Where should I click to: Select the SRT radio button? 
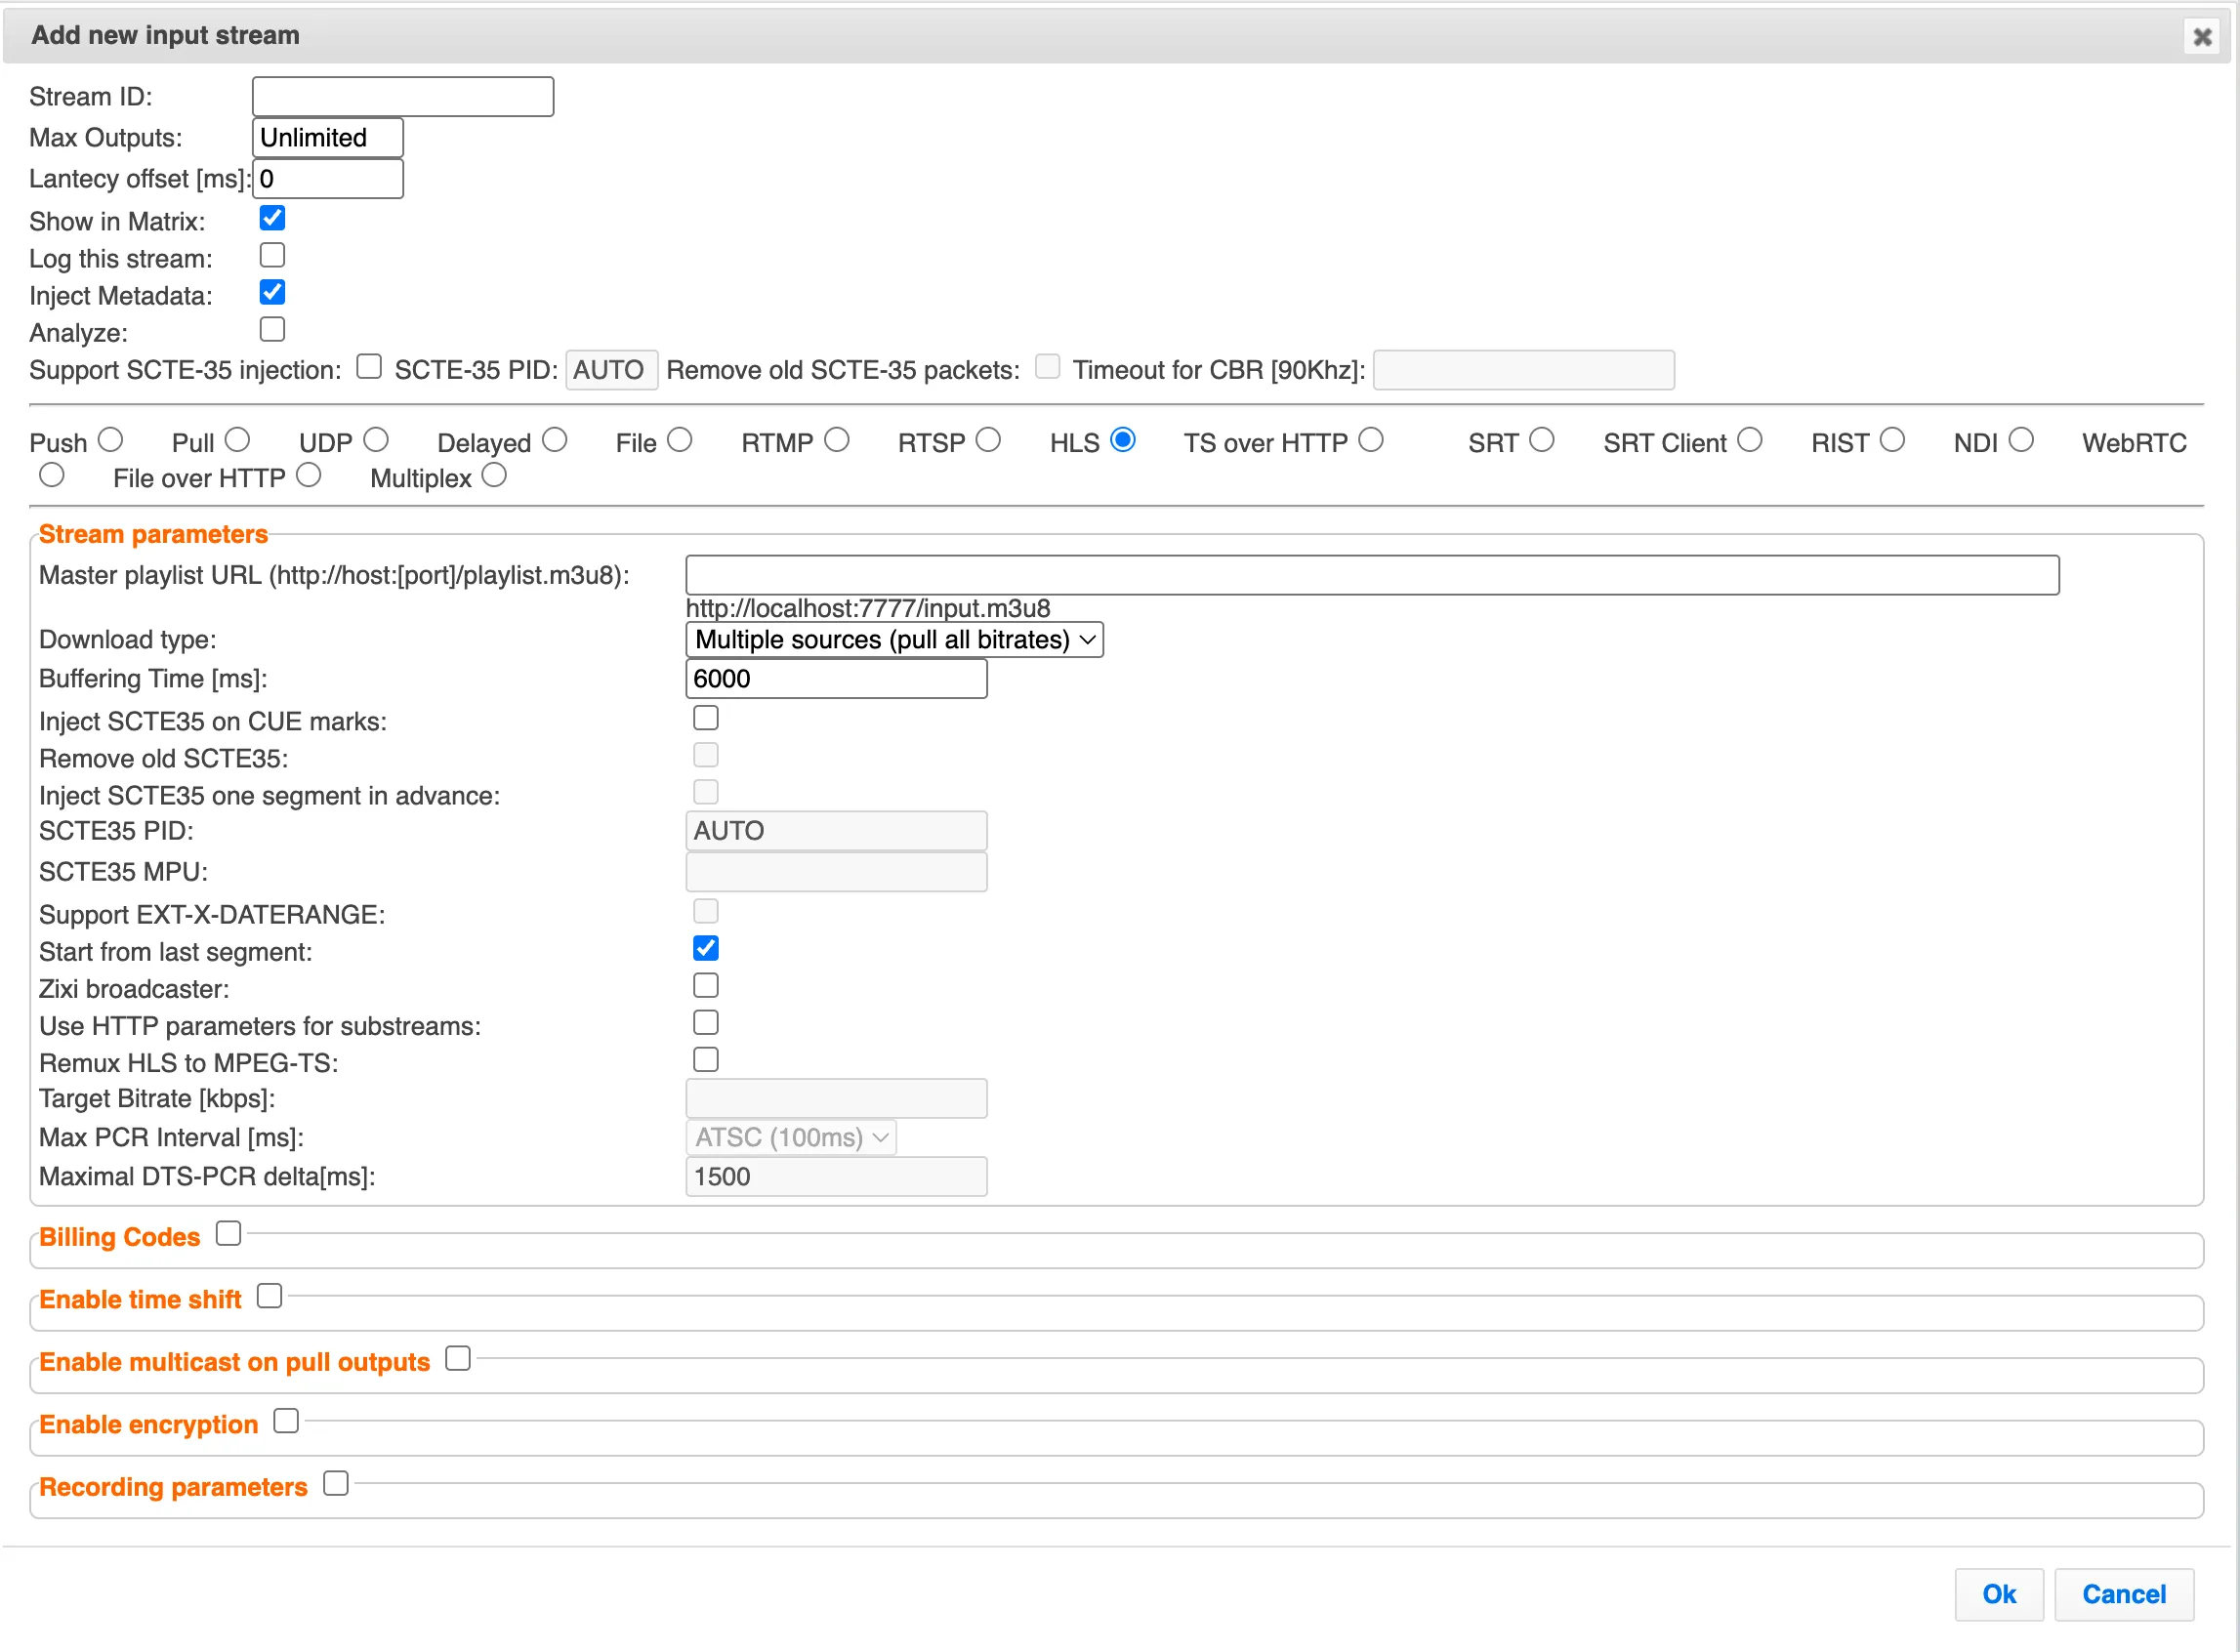[x=1542, y=440]
